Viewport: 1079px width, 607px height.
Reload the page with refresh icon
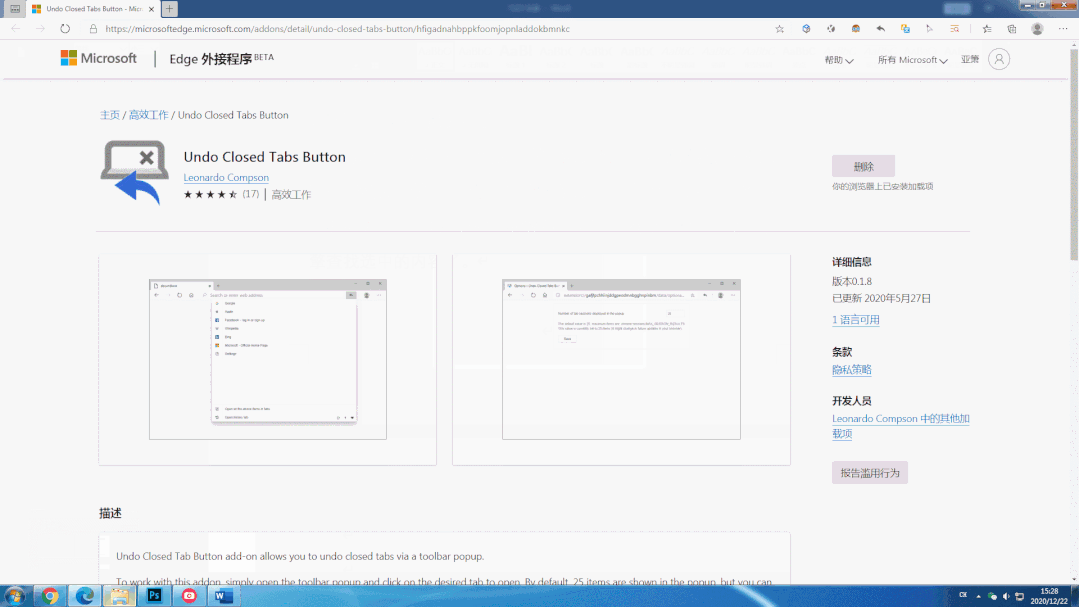click(65, 29)
